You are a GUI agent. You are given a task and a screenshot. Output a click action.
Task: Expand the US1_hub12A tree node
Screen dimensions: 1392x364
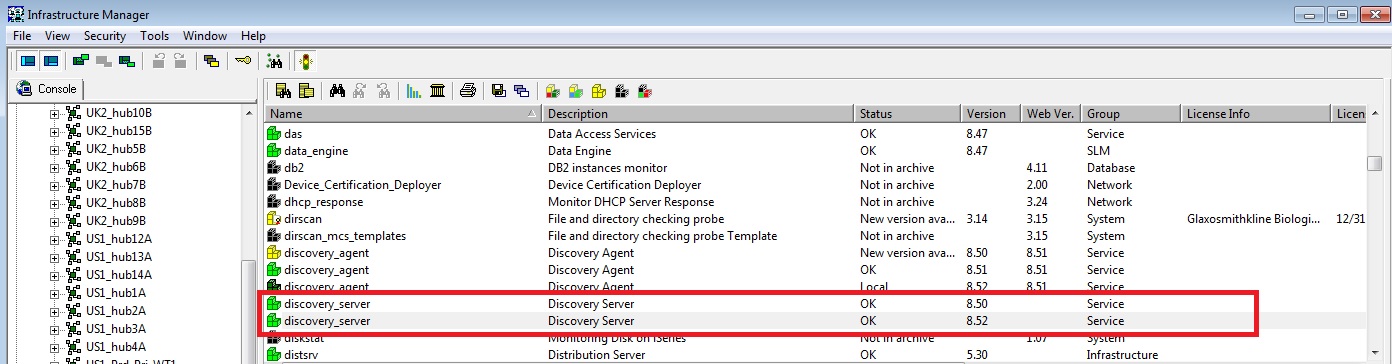click(x=55, y=239)
